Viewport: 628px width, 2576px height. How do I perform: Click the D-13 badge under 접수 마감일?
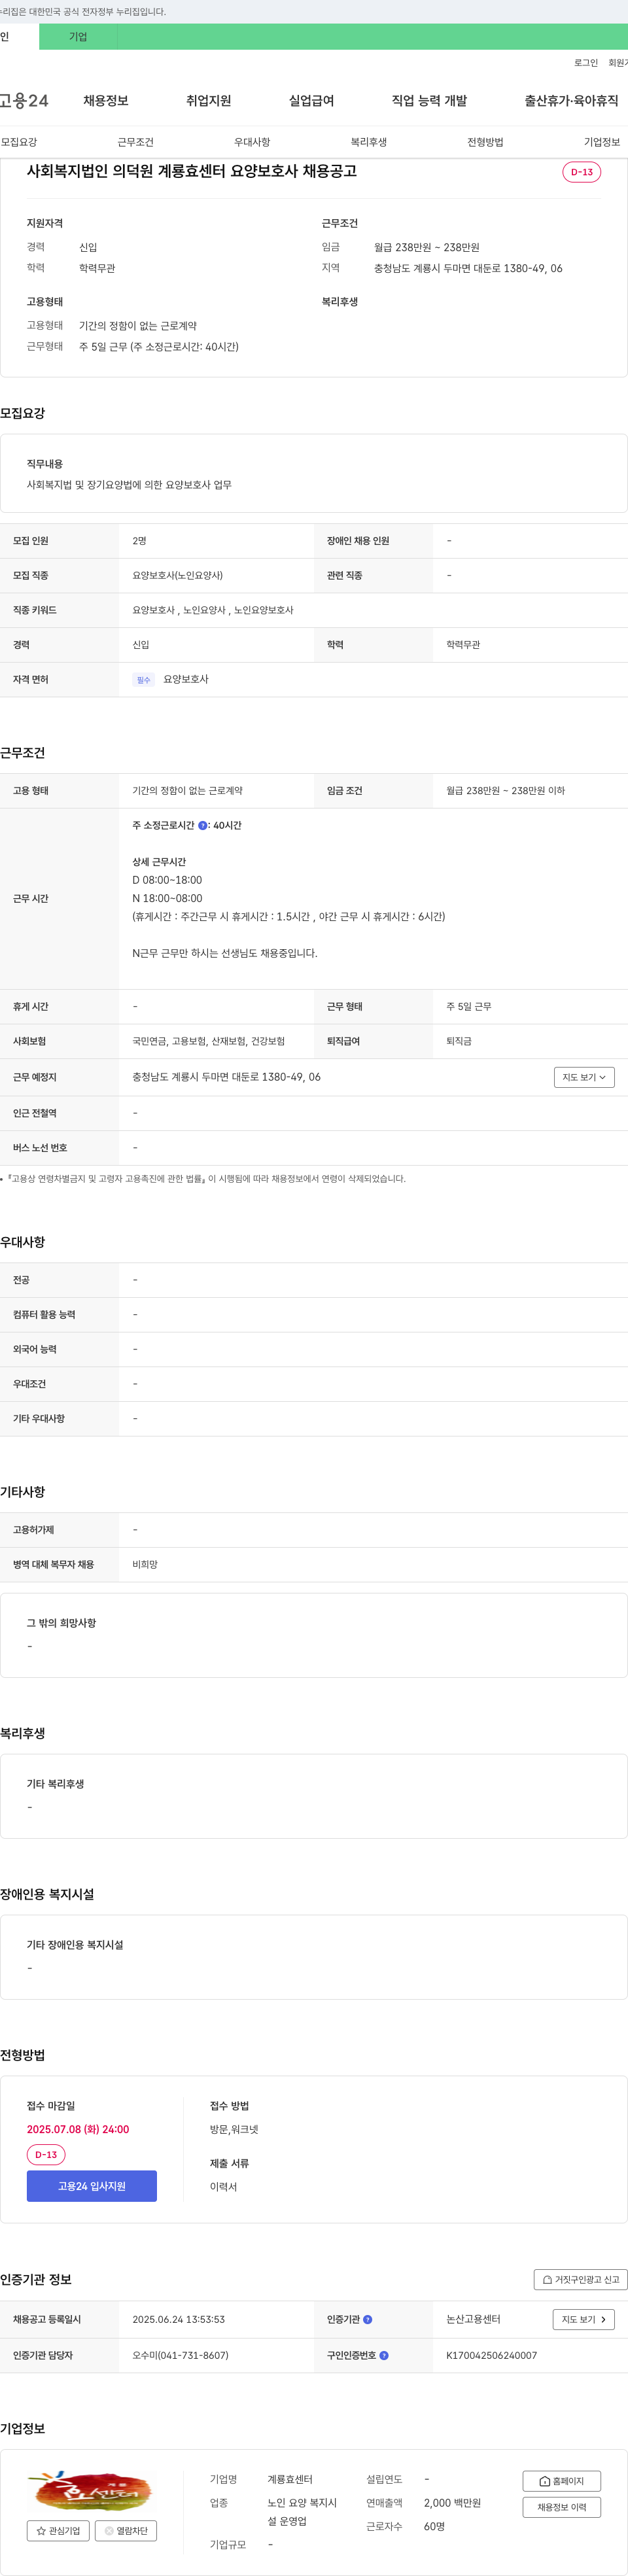click(x=46, y=2154)
